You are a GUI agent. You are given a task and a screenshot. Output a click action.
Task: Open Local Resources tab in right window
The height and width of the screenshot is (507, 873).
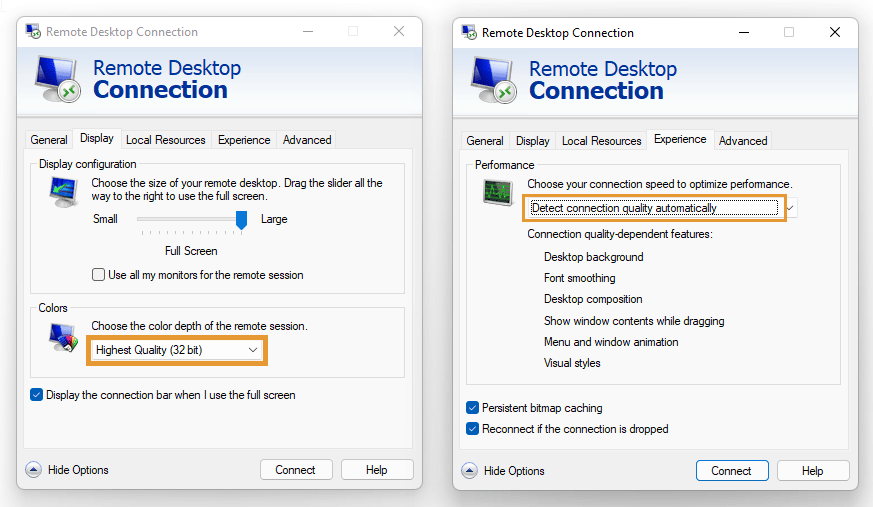601,141
